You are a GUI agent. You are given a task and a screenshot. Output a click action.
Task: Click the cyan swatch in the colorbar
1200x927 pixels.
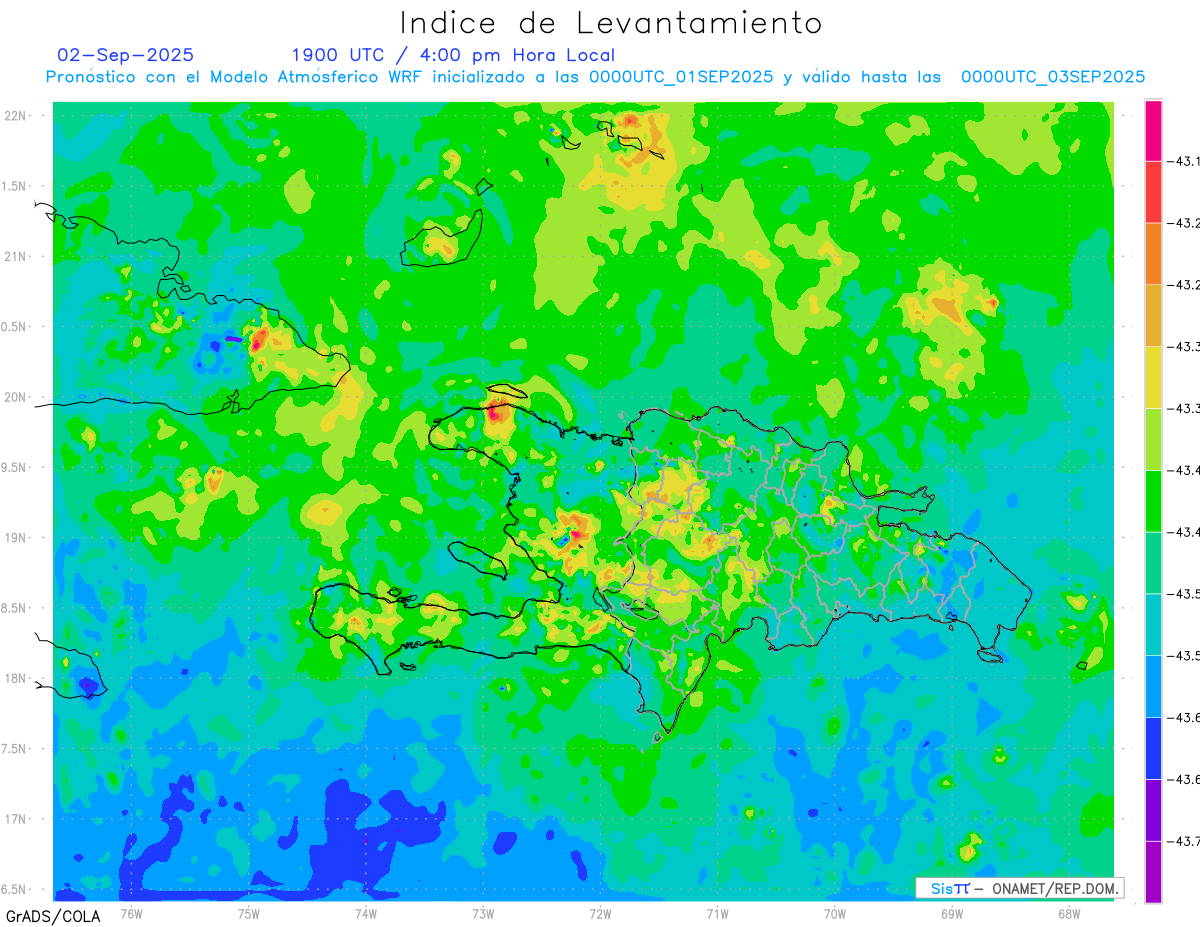(1153, 625)
